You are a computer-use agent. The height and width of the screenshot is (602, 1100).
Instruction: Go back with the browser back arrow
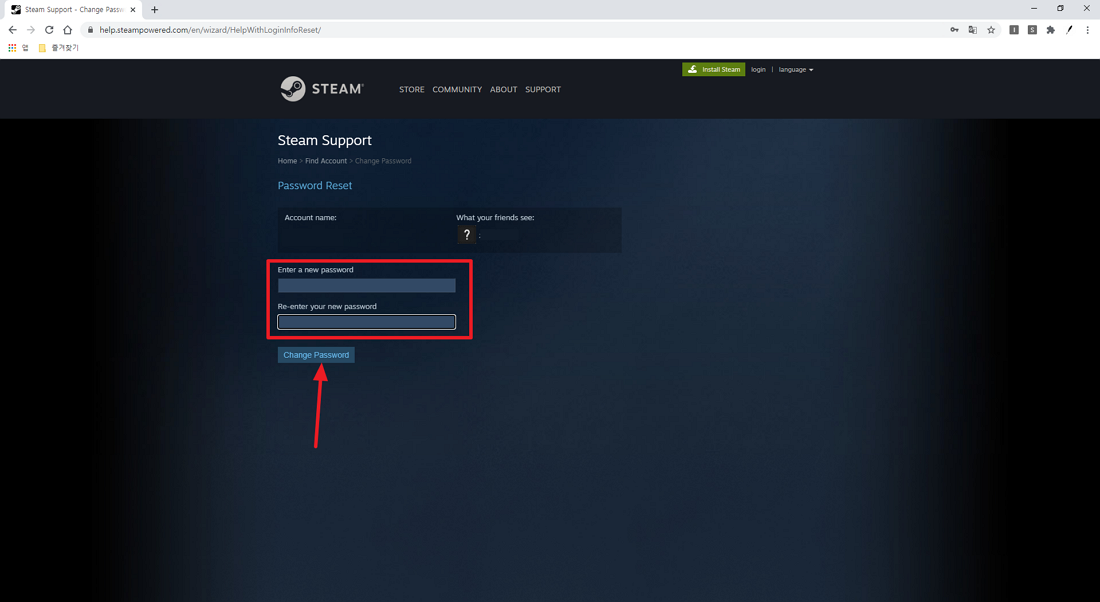tap(13, 29)
